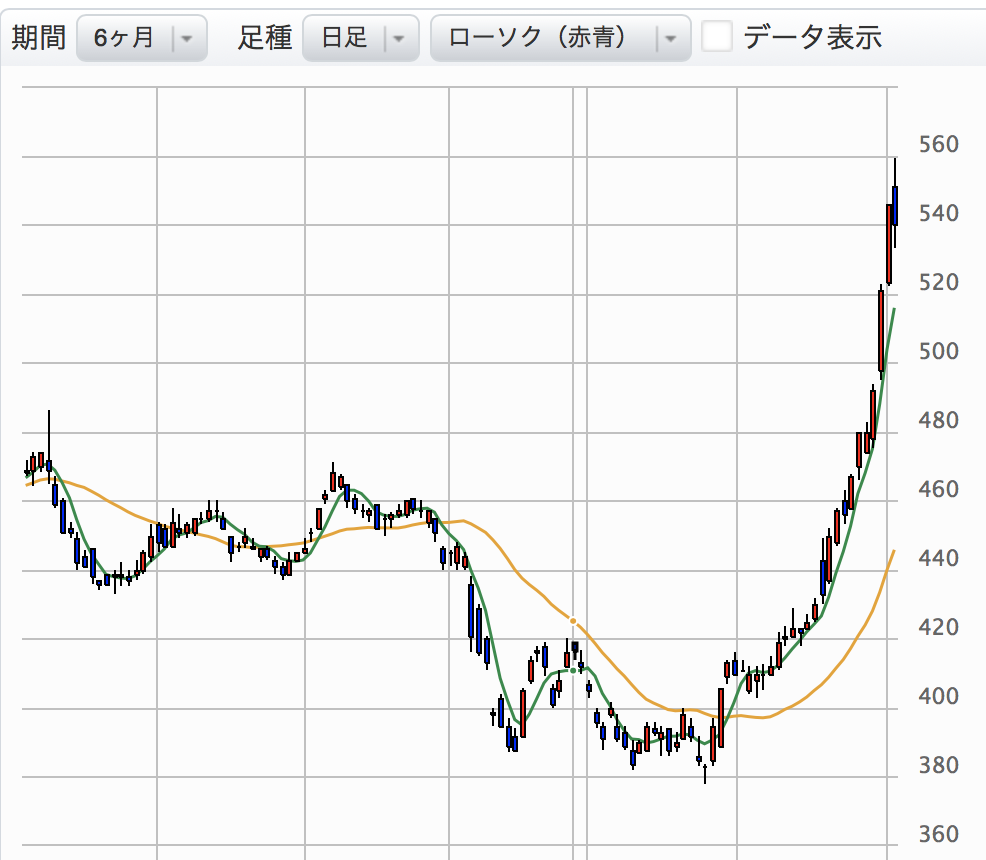Click the dot marker on the orange line
The height and width of the screenshot is (860, 986).
click(572, 620)
